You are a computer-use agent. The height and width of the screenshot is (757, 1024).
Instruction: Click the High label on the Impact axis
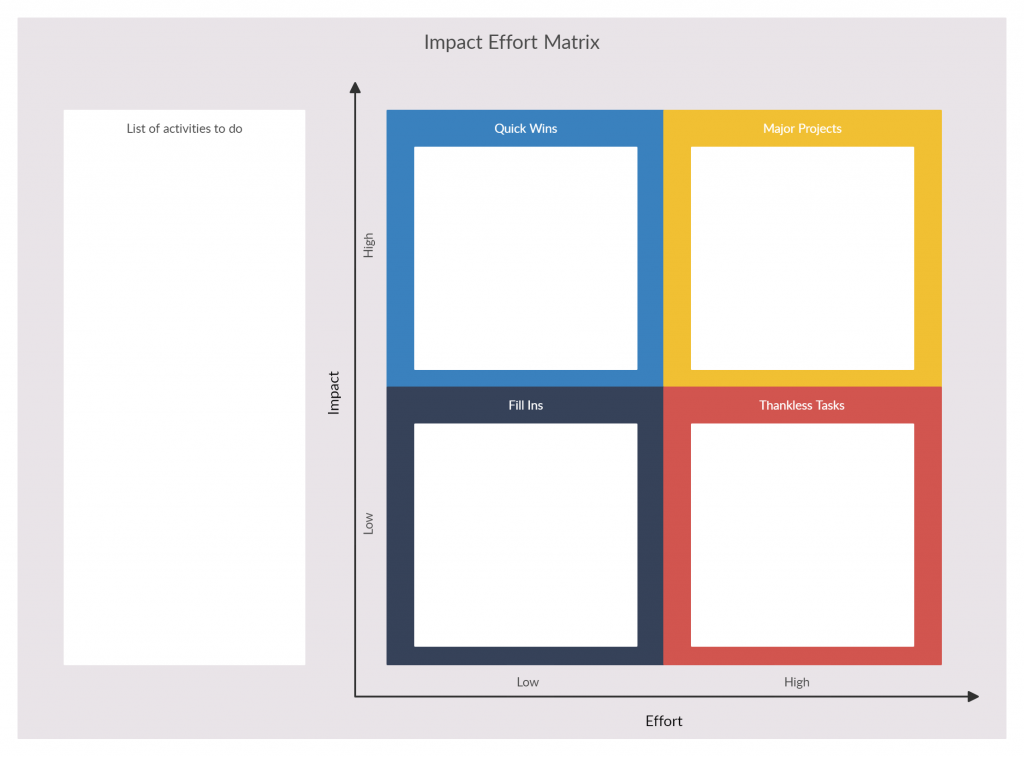click(368, 245)
